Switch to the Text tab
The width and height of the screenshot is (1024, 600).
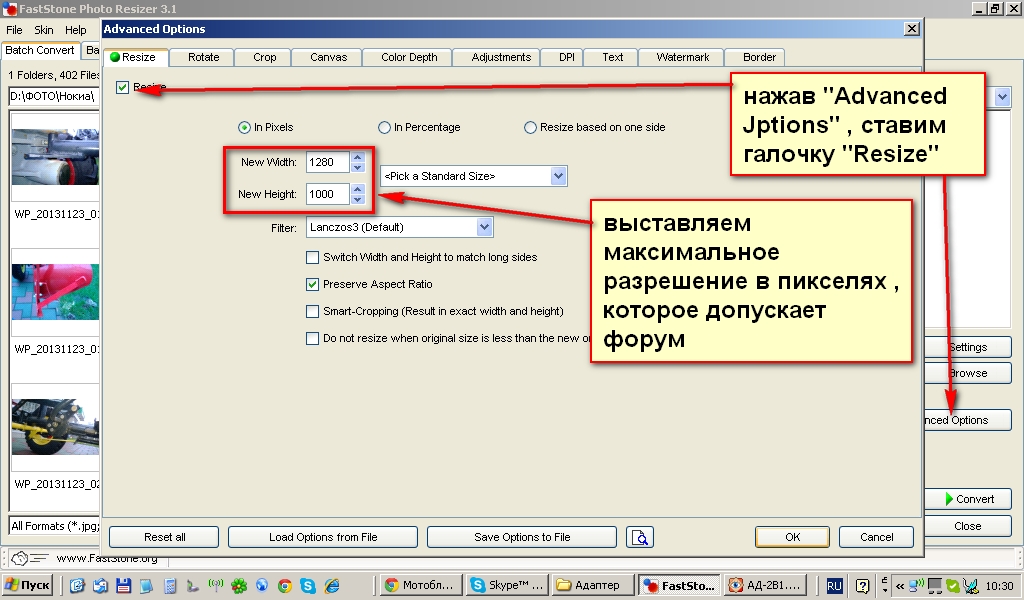(x=613, y=57)
